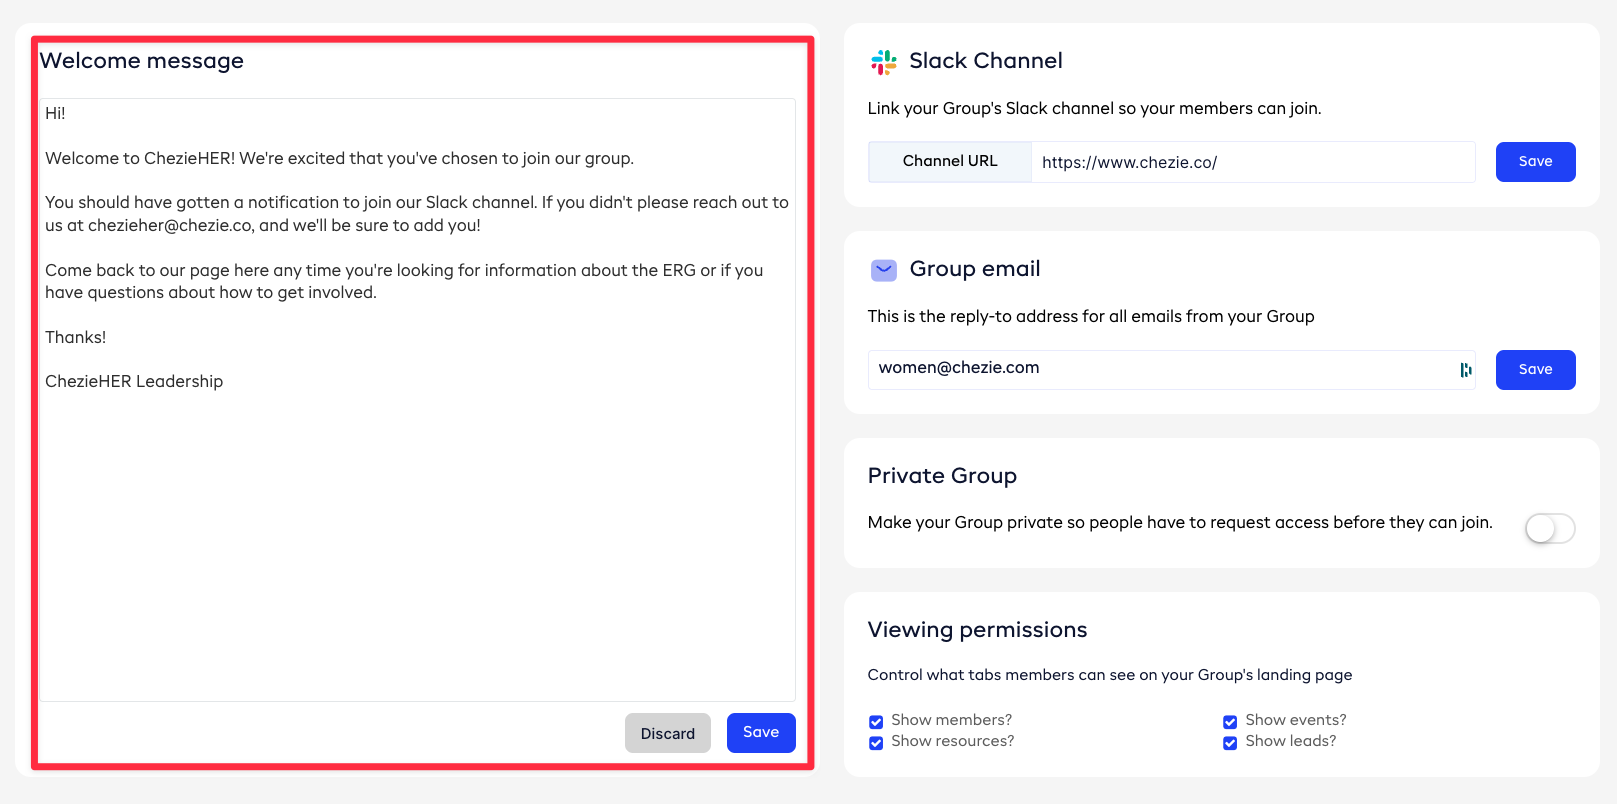Click the Private Group heading

click(942, 476)
